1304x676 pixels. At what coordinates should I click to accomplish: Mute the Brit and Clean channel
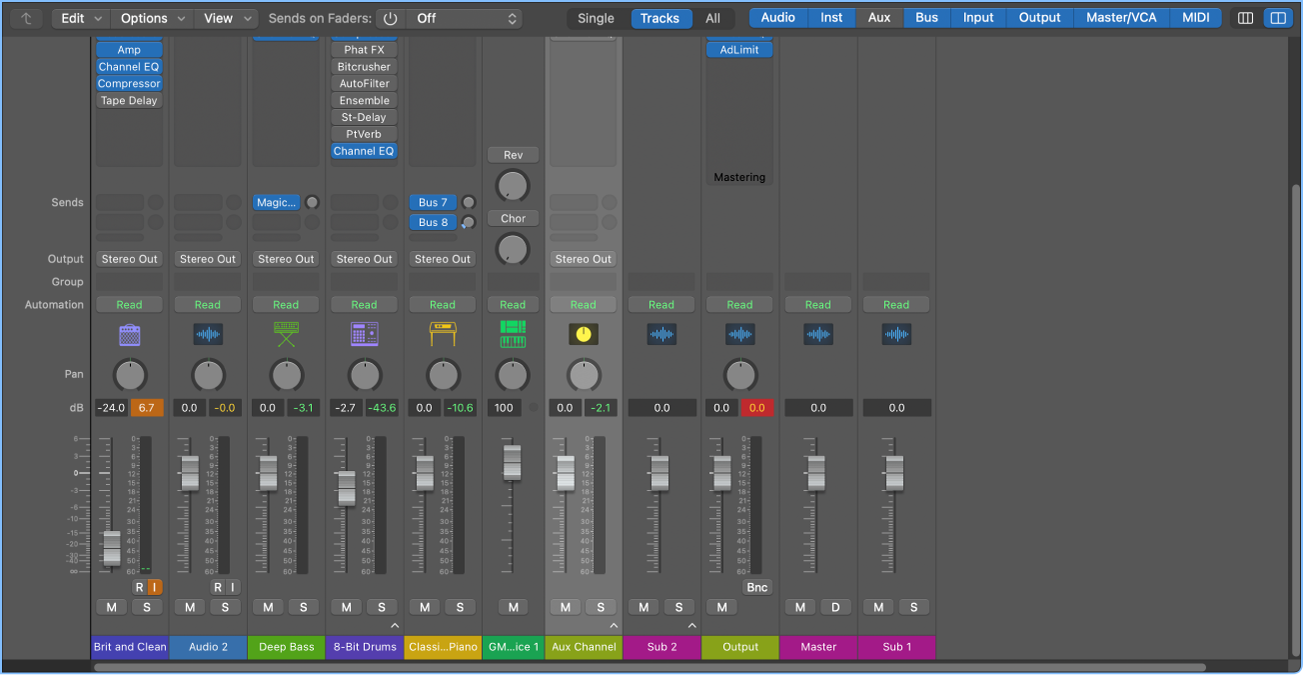pyautogui.click(x=111, y=607)
